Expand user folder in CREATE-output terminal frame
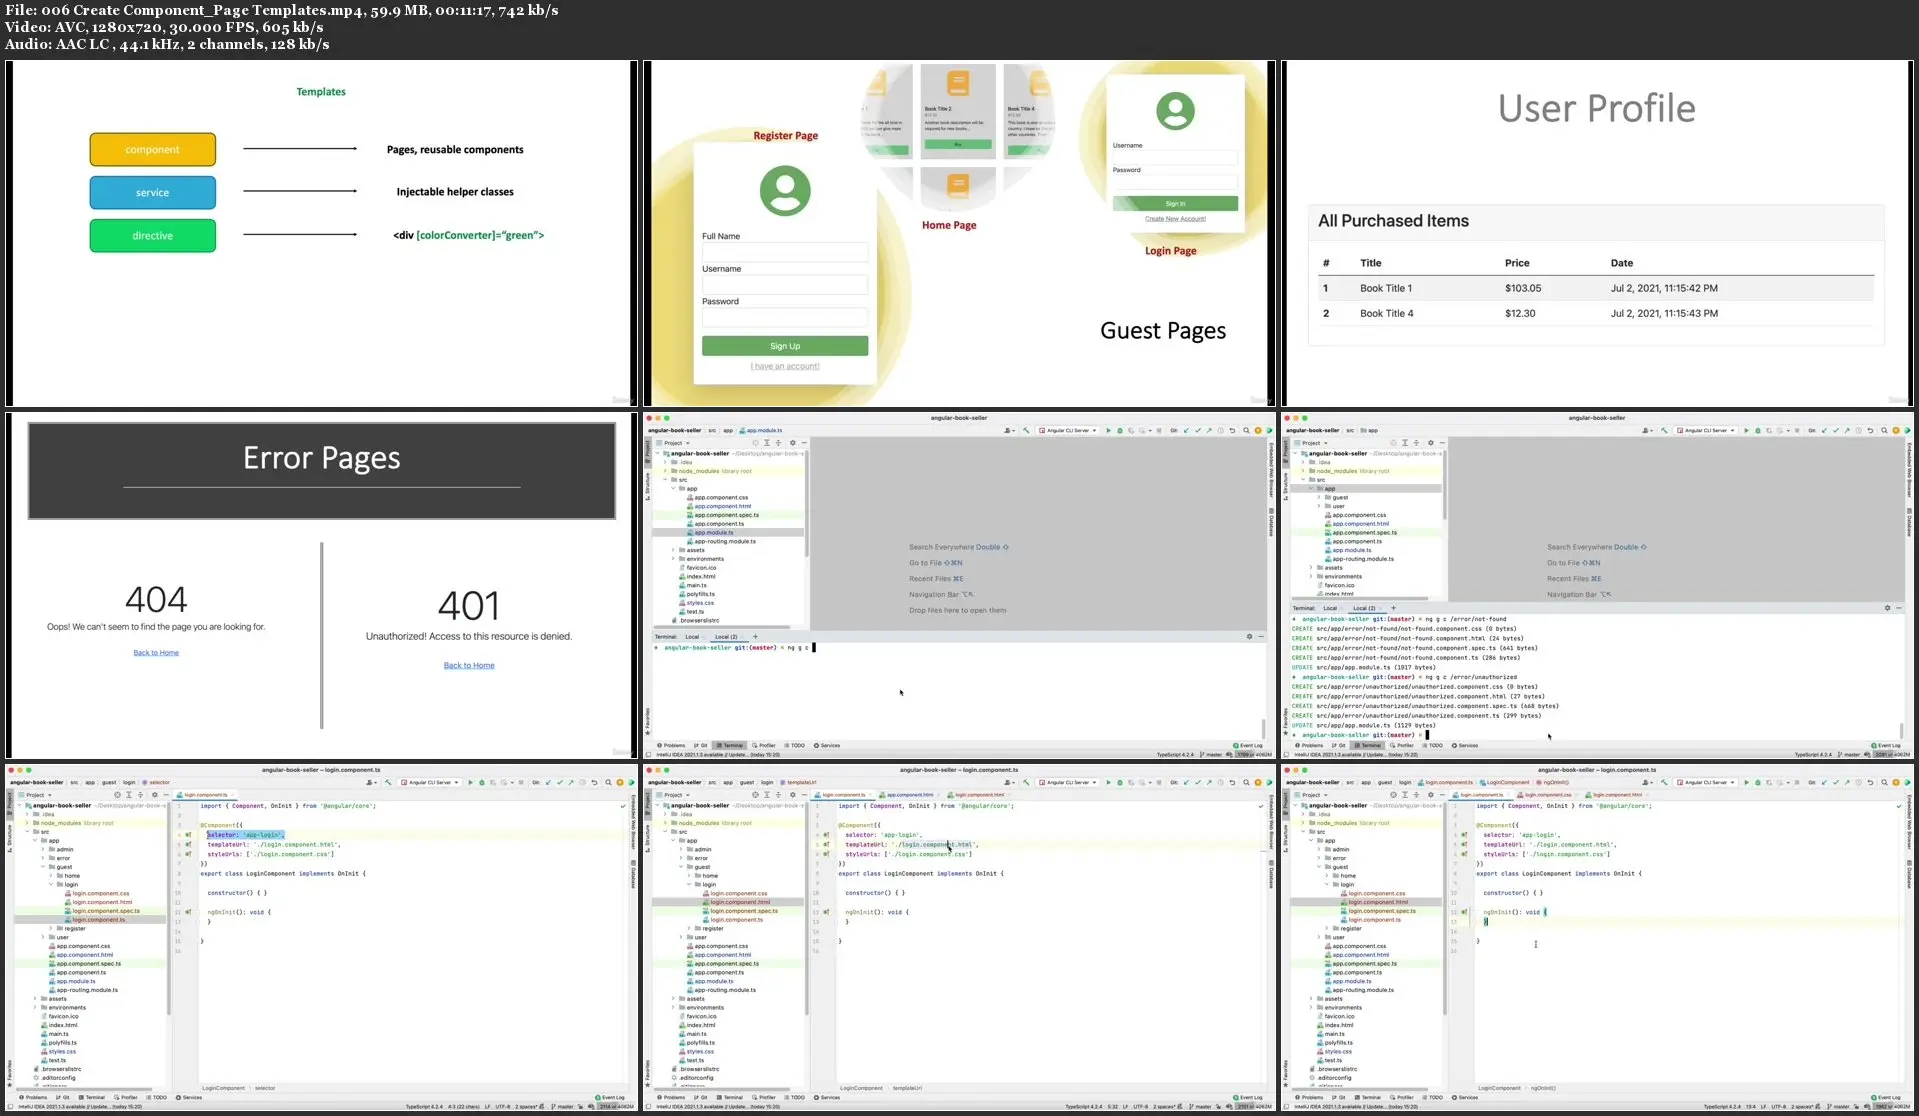The image size is (1919, 1116). (x=1319, y=506)
